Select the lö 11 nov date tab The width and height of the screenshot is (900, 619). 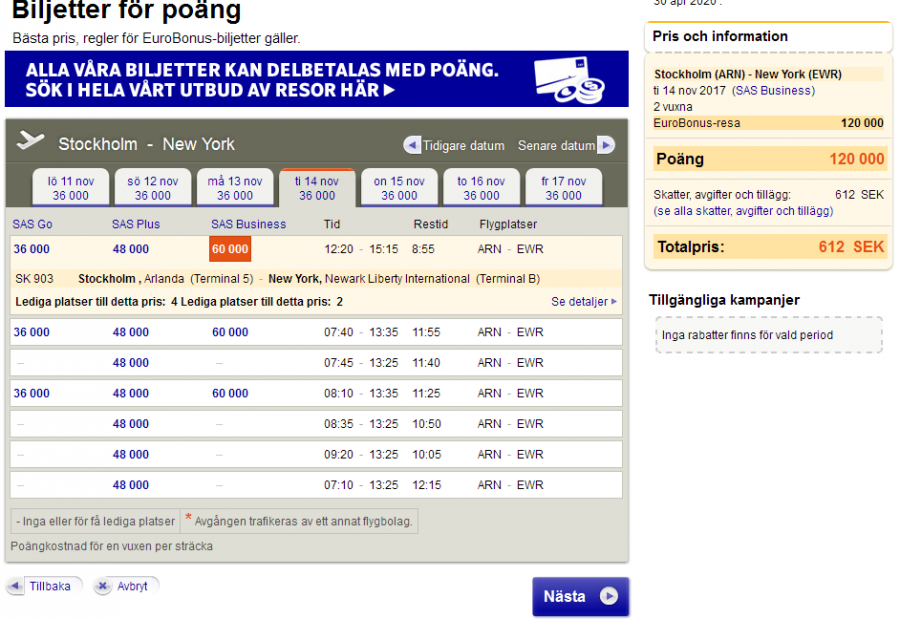(x=71, y=188)
